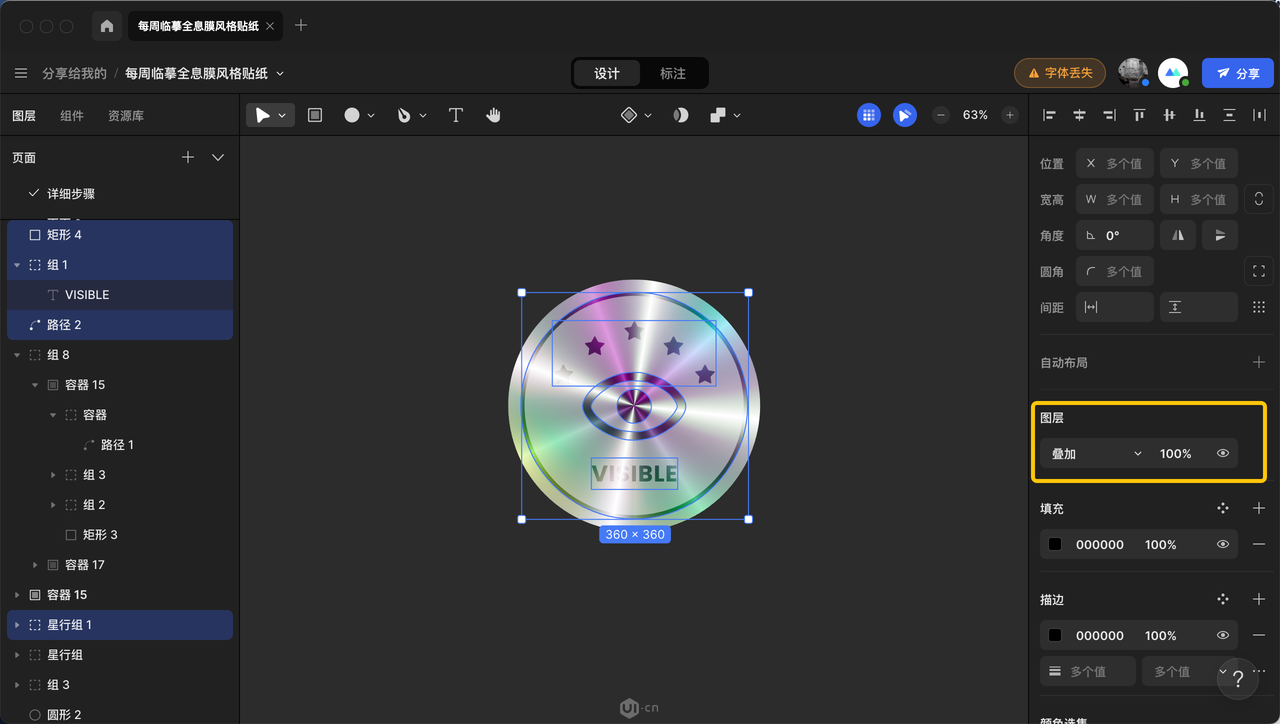The width and height of the screenshot is (1280, 724).
Task: Select the hand pan tool
Action: click(493, 115)
